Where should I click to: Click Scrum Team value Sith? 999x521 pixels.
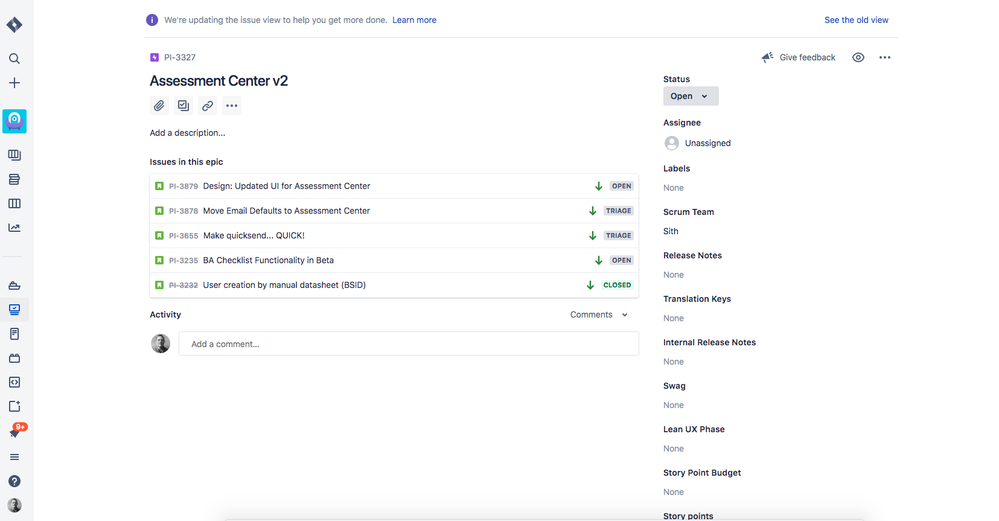click(671, 231)
